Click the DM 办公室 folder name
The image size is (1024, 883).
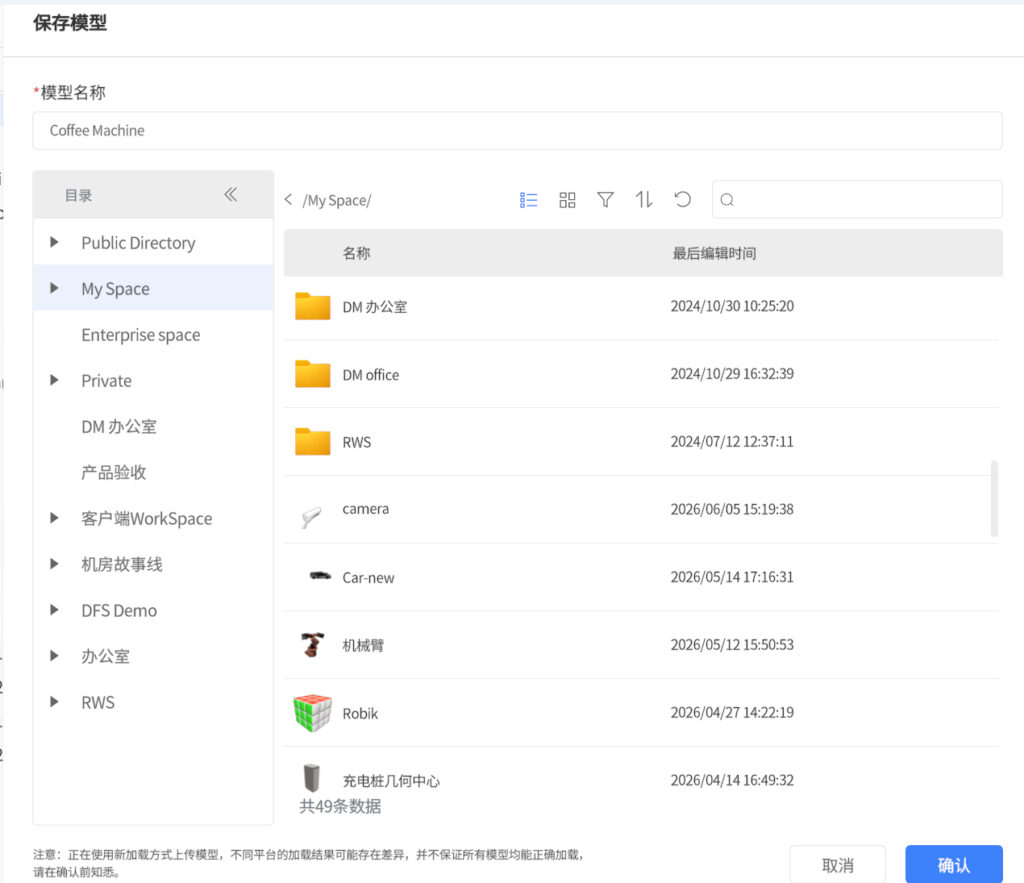[375, 307]
